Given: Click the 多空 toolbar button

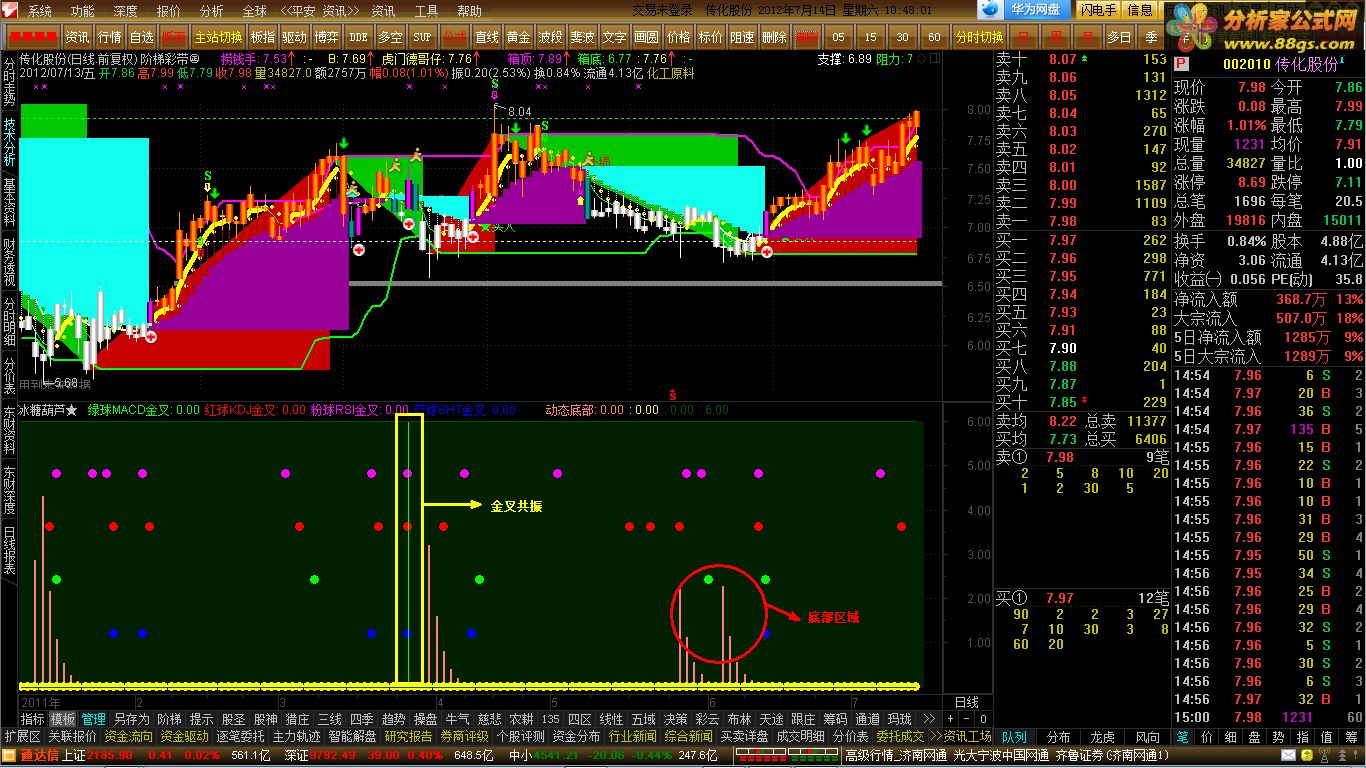Looking at the screenshot, I should (x=390, y=37).
